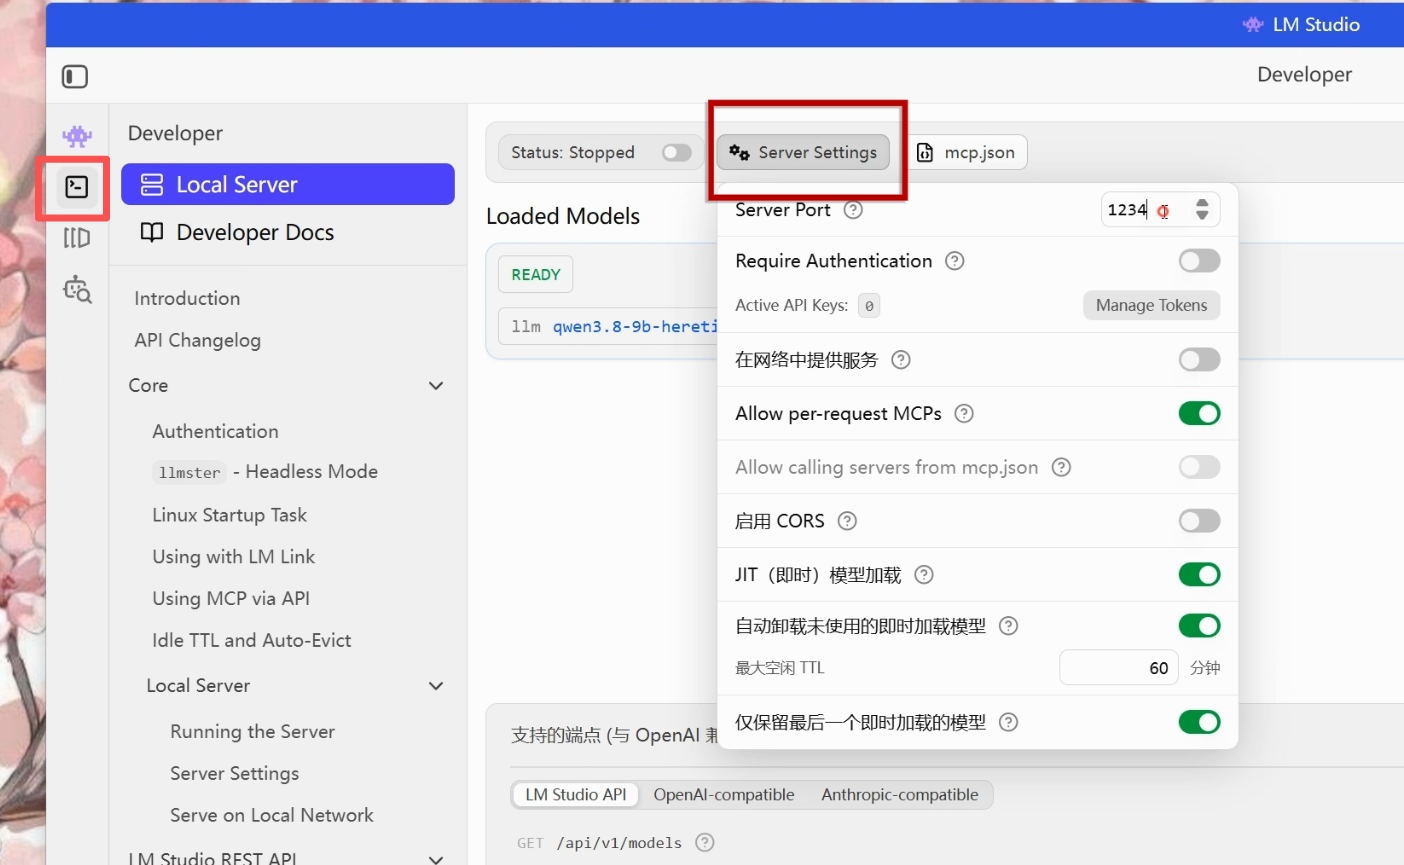Open Idle TTL and Auto-Evict page
Image resolution: width=1404 pixels, height=865 pixels.
coord(252,640)
